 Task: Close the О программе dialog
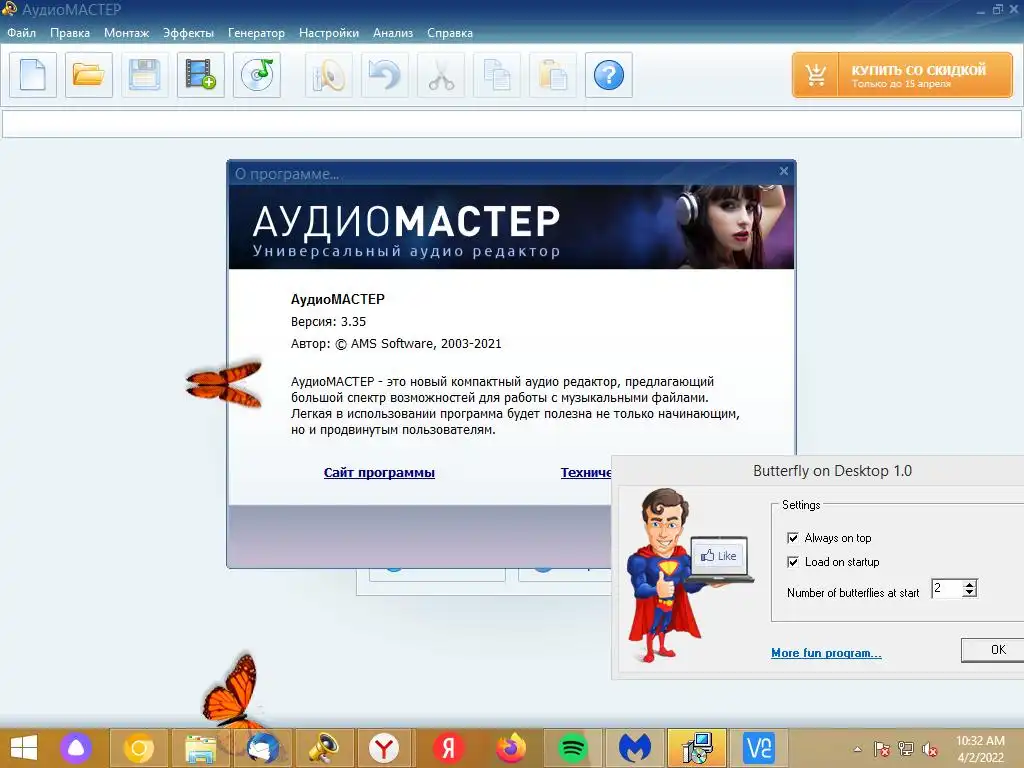(784, 171)
